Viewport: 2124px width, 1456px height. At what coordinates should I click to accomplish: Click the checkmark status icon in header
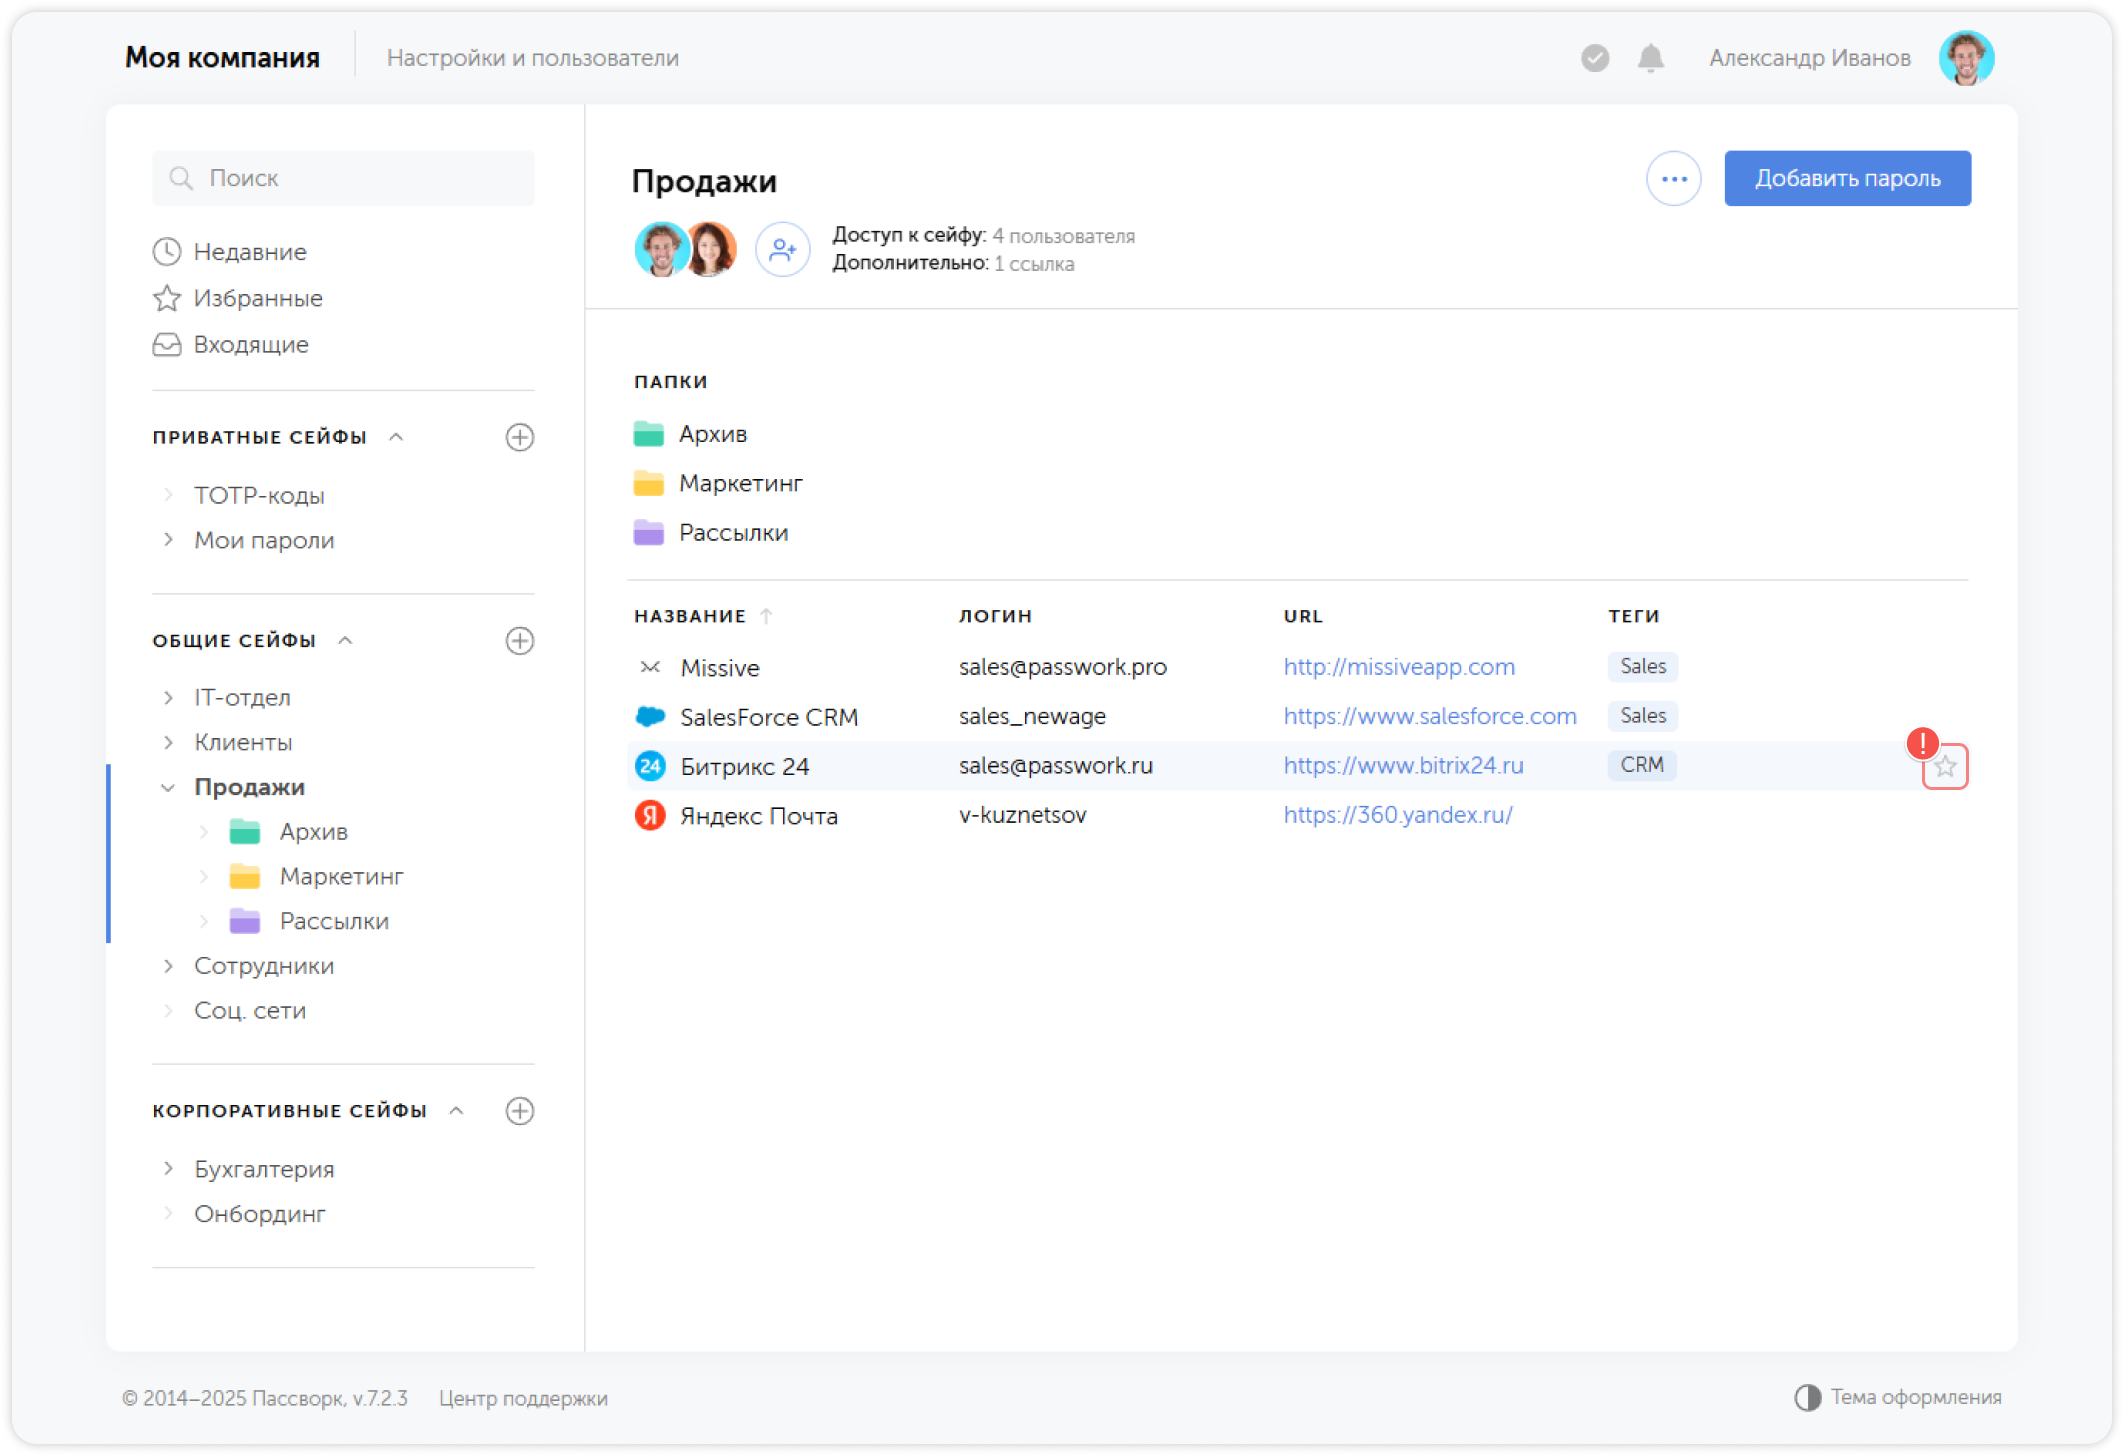tap(1595, 58)
